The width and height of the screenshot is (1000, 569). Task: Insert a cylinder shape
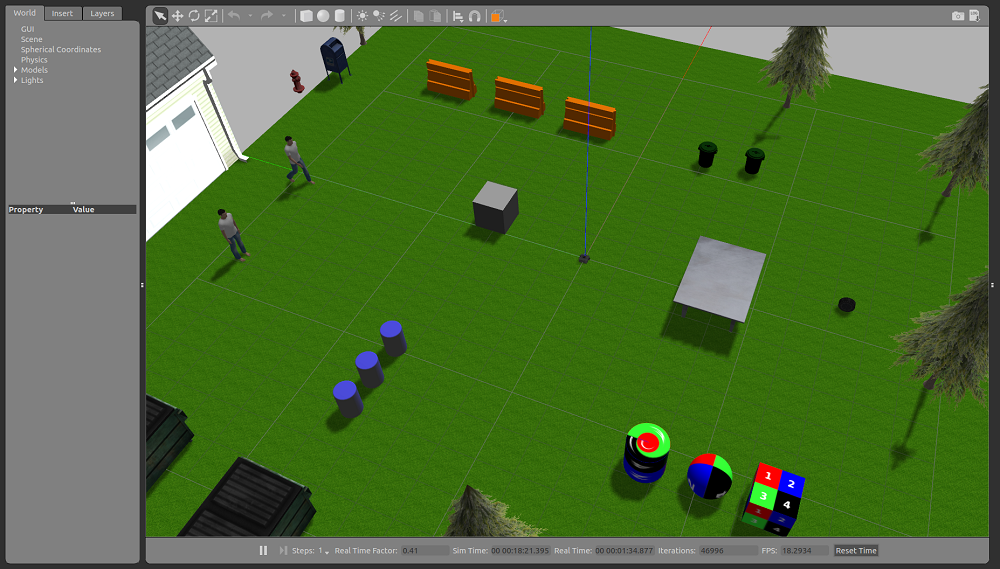point(339,16)
